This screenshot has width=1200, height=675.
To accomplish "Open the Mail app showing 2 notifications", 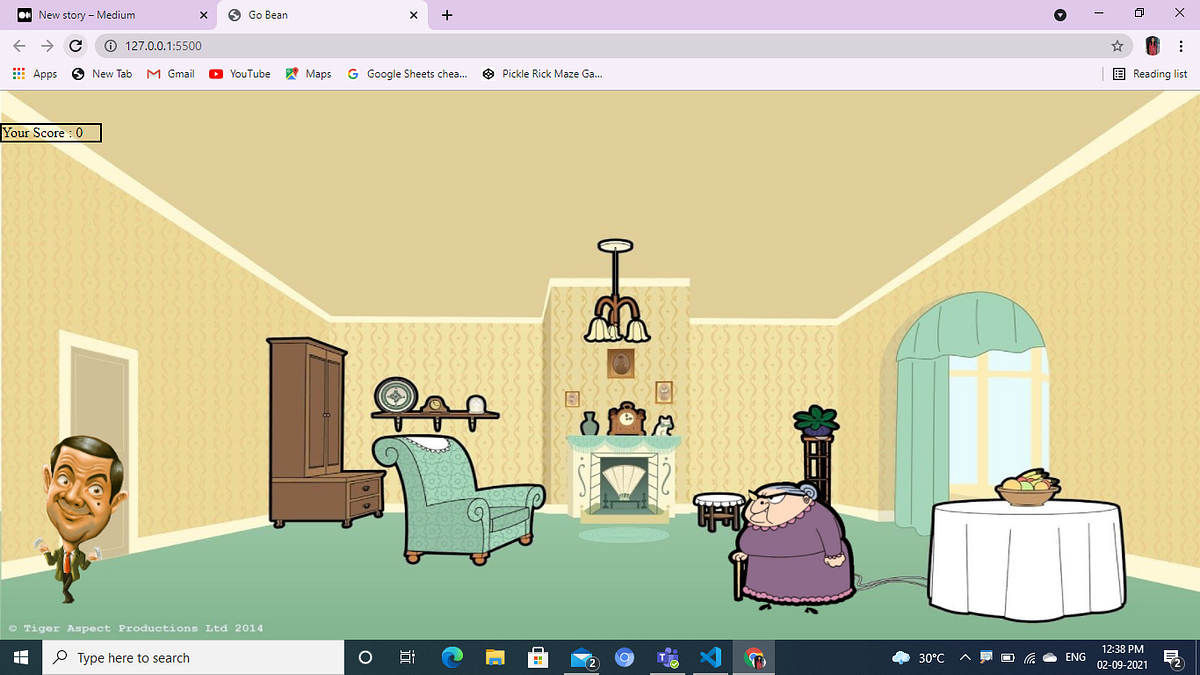I will 581,657.
